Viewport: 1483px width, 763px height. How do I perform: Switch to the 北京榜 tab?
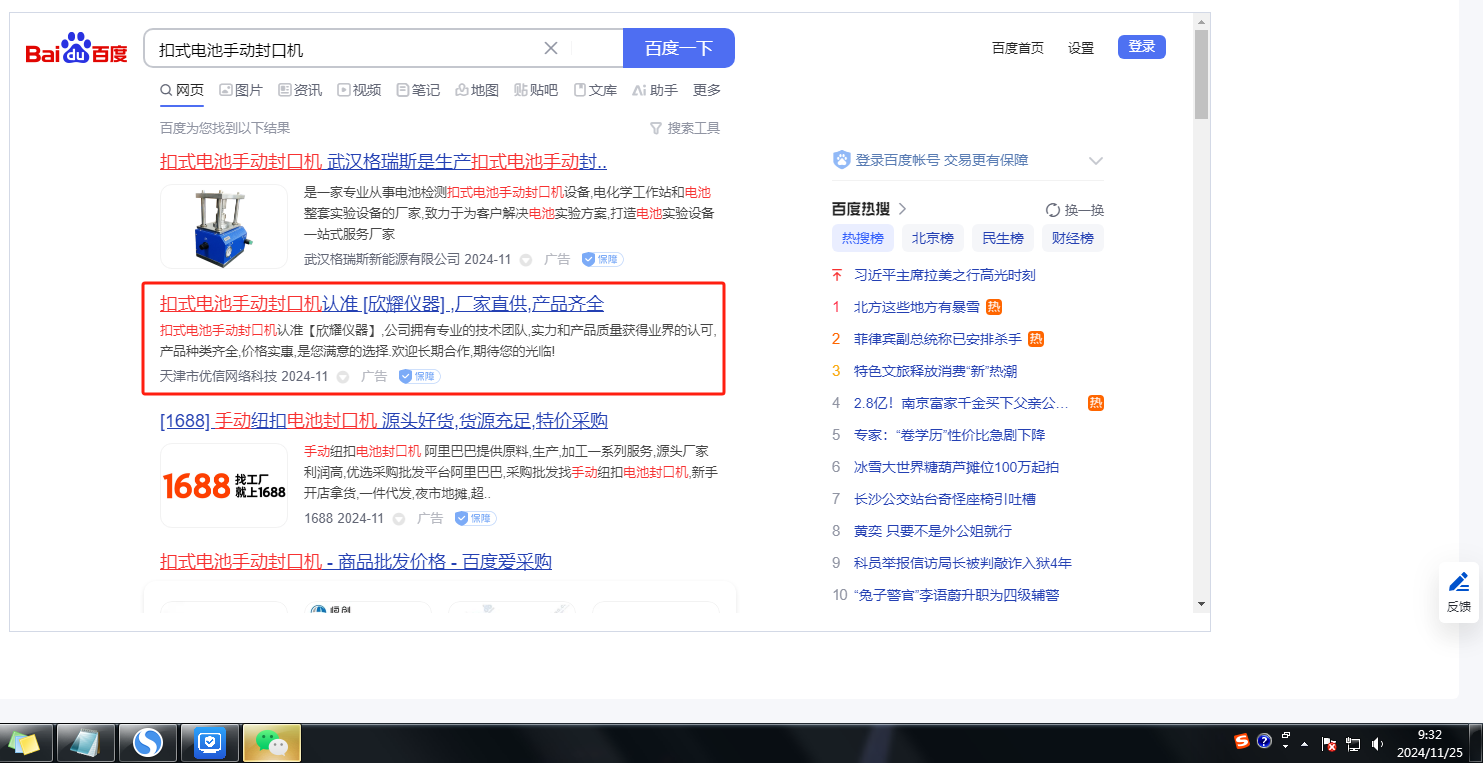(x=932, y=238)
